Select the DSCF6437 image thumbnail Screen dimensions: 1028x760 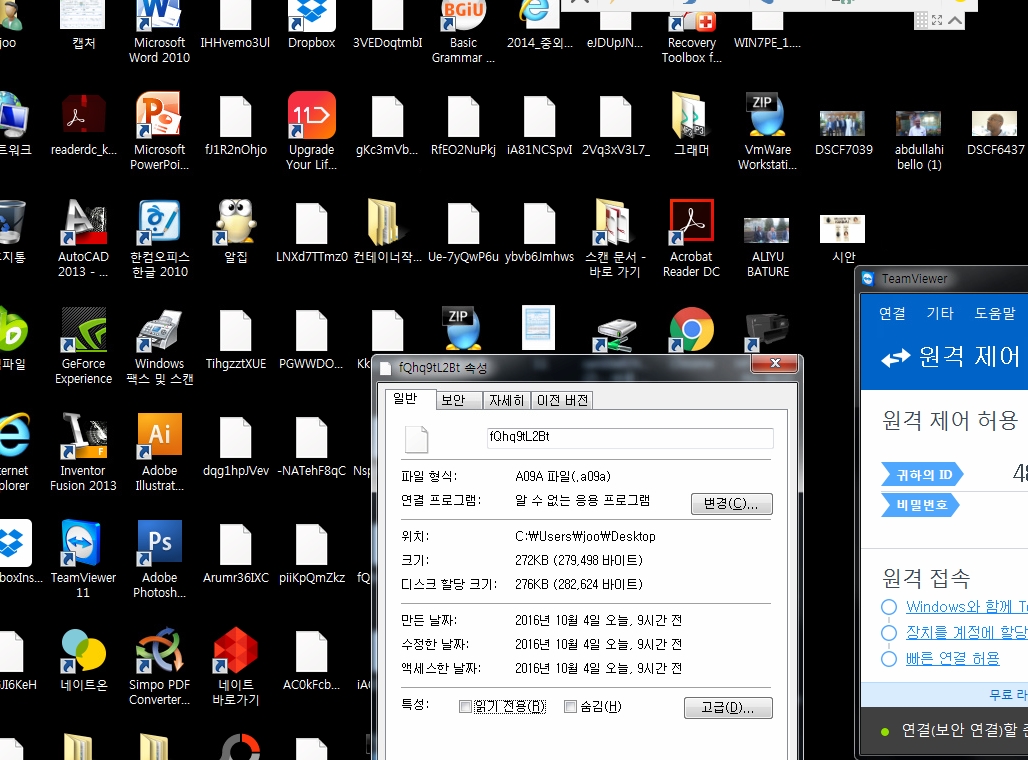point(995,124)
